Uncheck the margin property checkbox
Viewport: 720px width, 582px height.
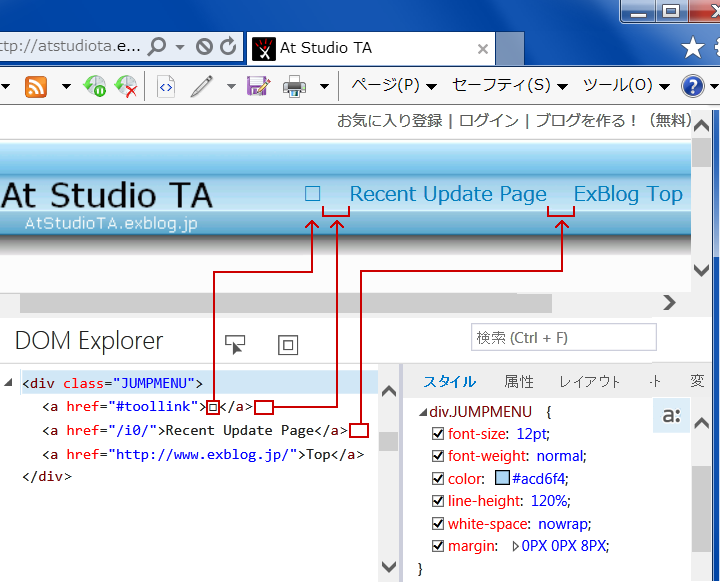(438, 546)
